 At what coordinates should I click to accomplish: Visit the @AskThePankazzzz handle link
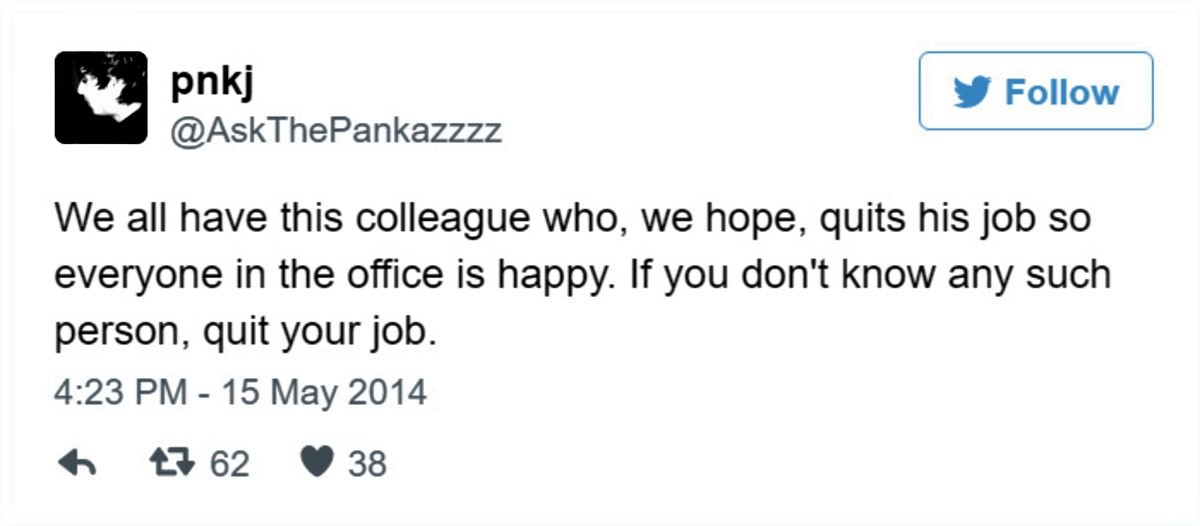(x=335, y=130)
